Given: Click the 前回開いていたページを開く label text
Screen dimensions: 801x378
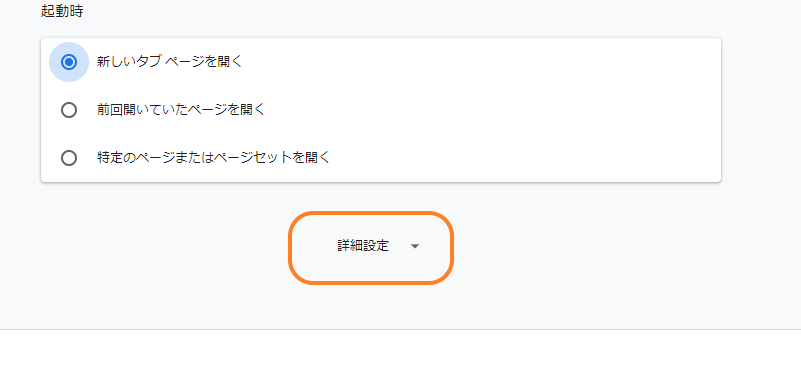Looking at the screenshot, I should pyautogui.click(x=181, y=110).
